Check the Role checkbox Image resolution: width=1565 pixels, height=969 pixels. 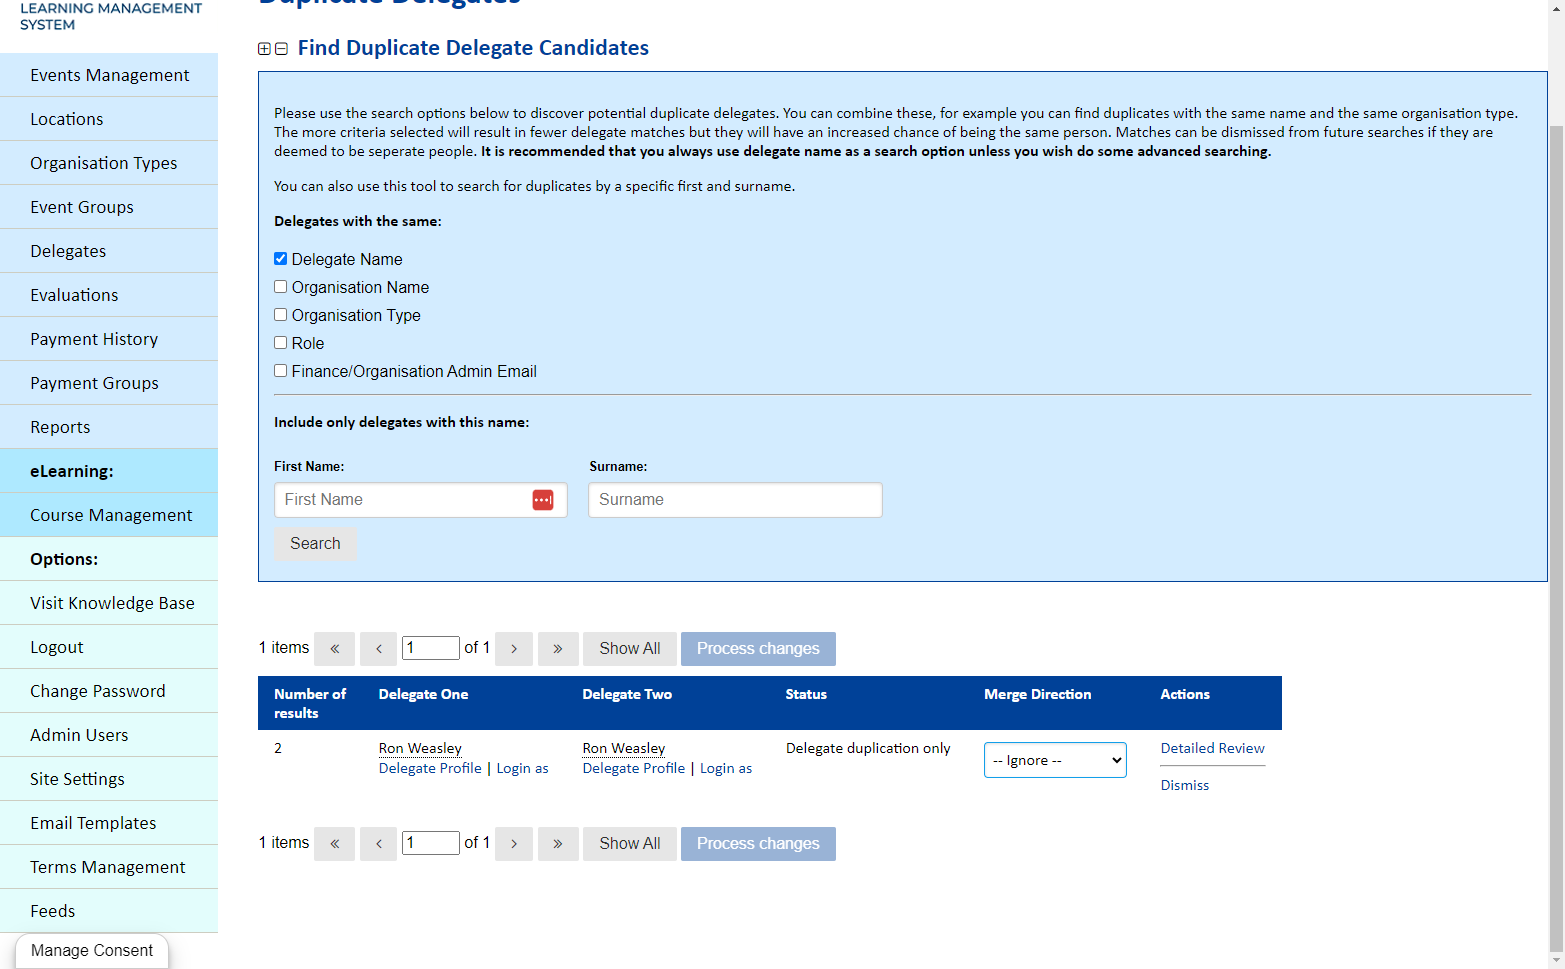[281, 343]
